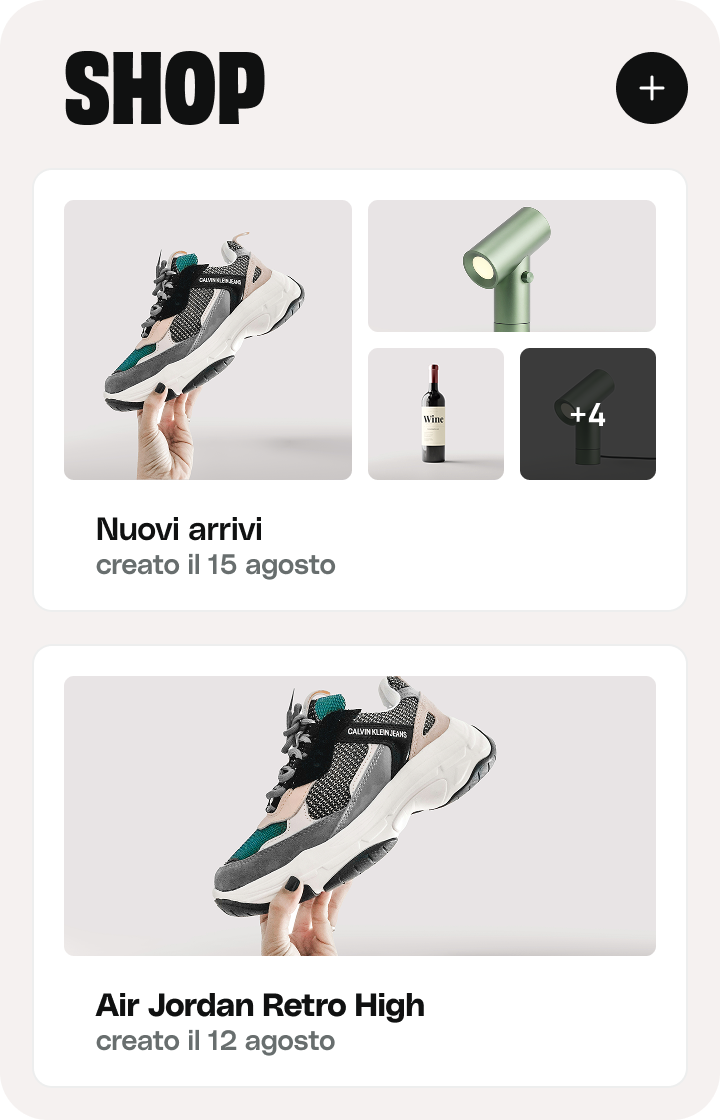Open the sneaker thumbnail in Nuovi arrivi
The width and height of the screenshot is (720, 1120).
click(208, 340)
